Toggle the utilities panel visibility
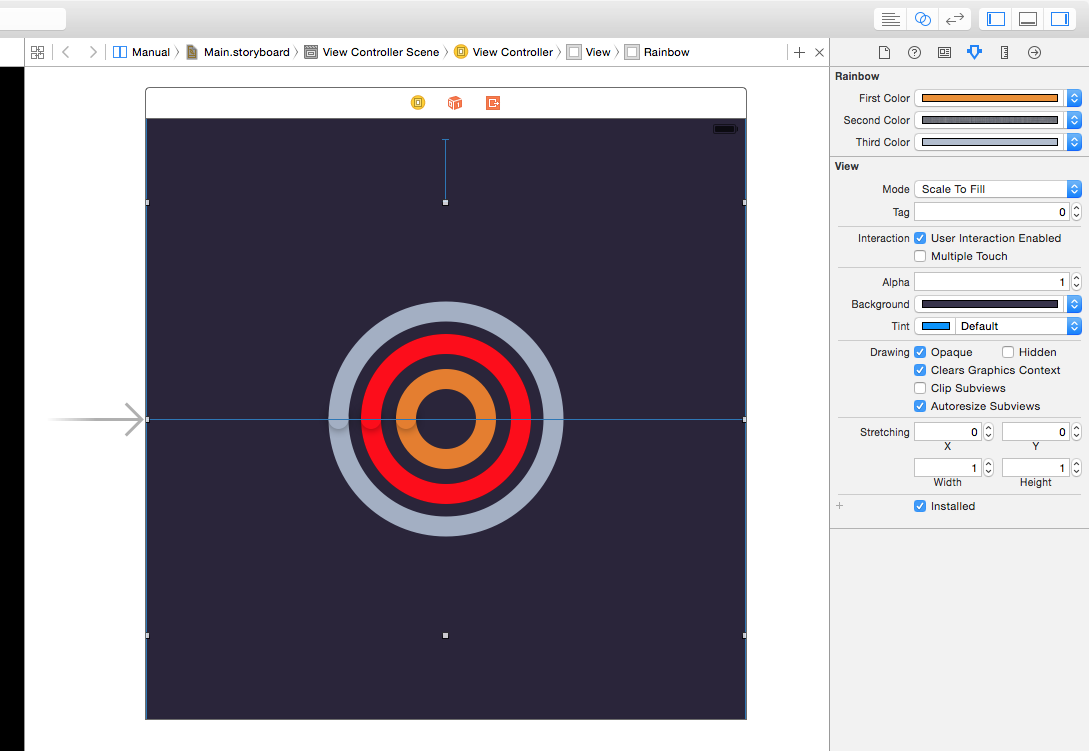The image size is (1089, 751). click(1062, 18)
